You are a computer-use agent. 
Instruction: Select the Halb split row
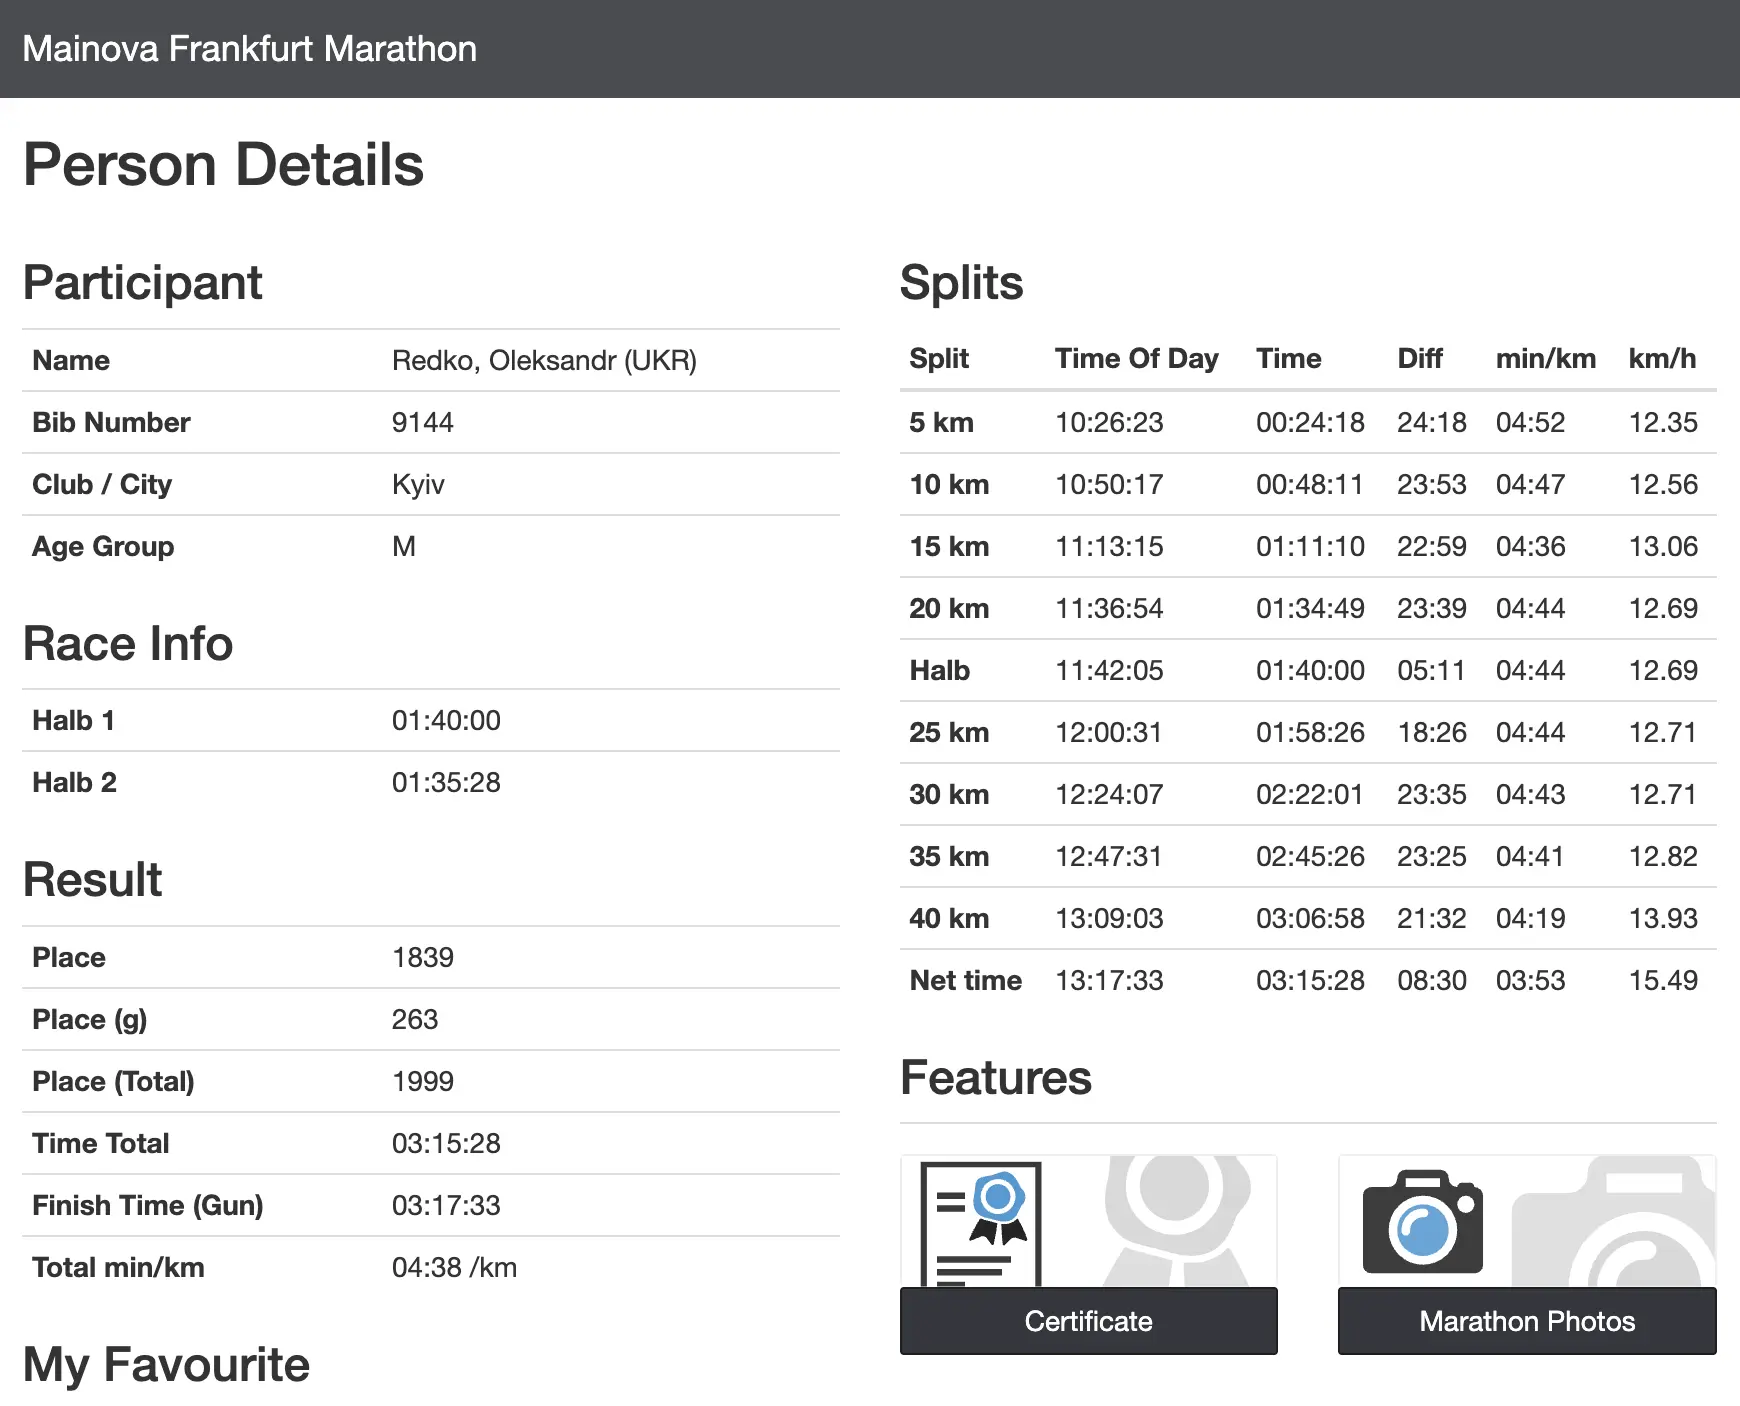(x=940, y=670)
